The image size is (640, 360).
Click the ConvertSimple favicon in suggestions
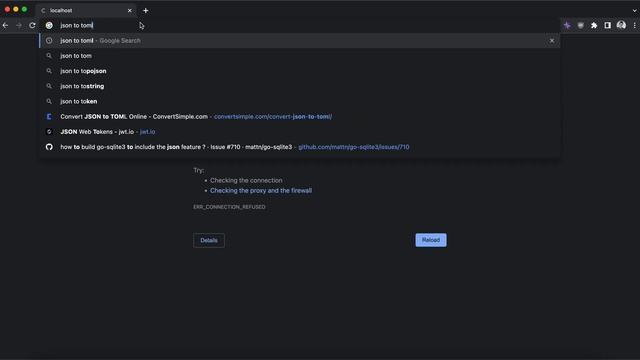coord(49,117)
